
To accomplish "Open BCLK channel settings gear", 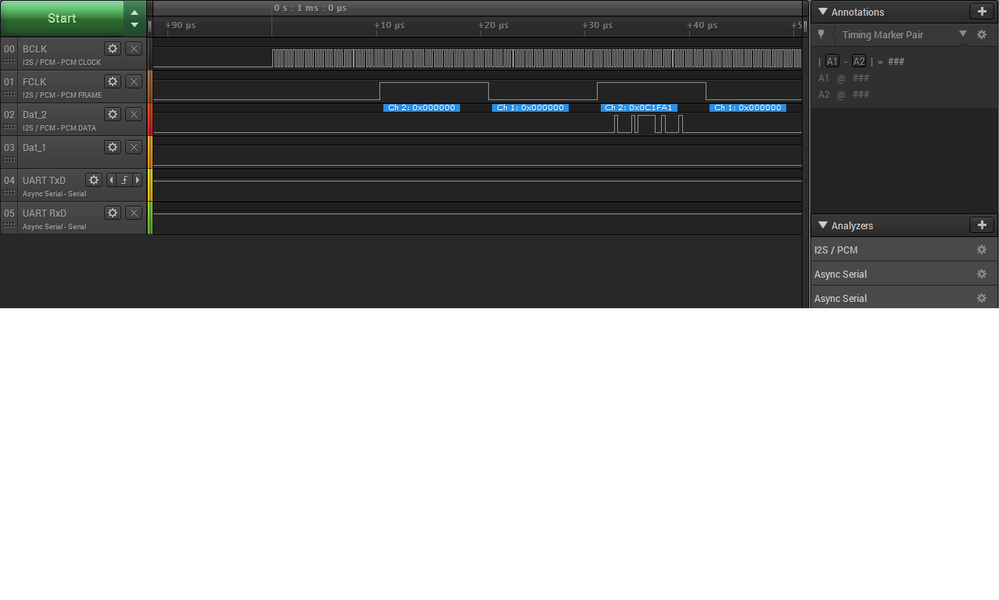I will [x=113, y=48].
